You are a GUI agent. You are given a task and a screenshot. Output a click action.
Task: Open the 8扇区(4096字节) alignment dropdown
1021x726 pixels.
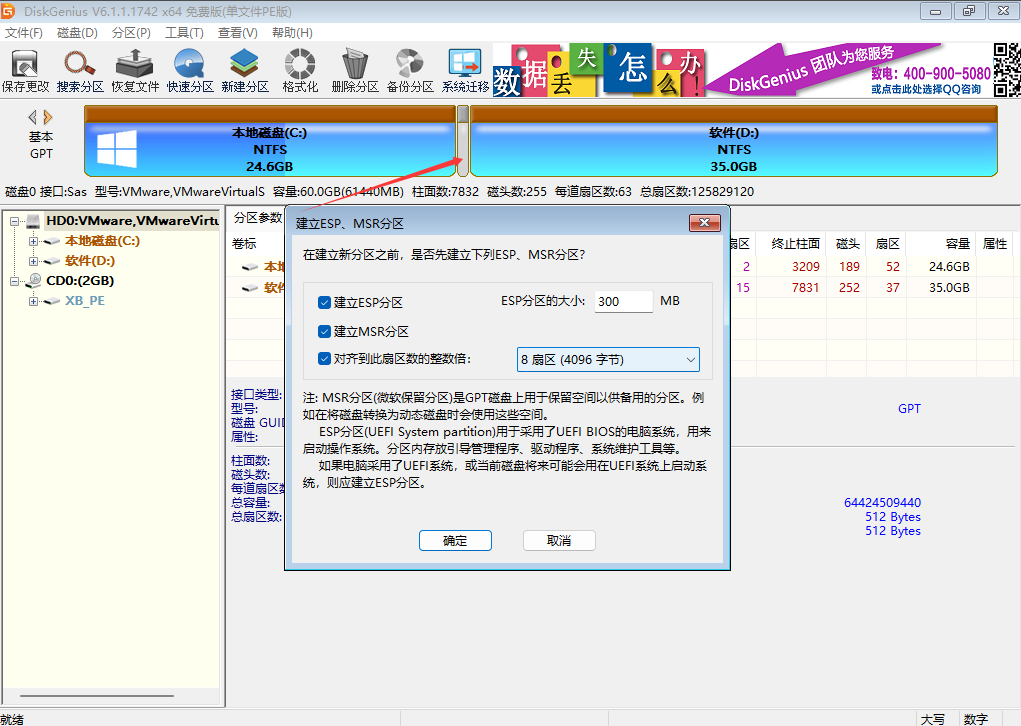pyautogui.click(x=690, y=359)
